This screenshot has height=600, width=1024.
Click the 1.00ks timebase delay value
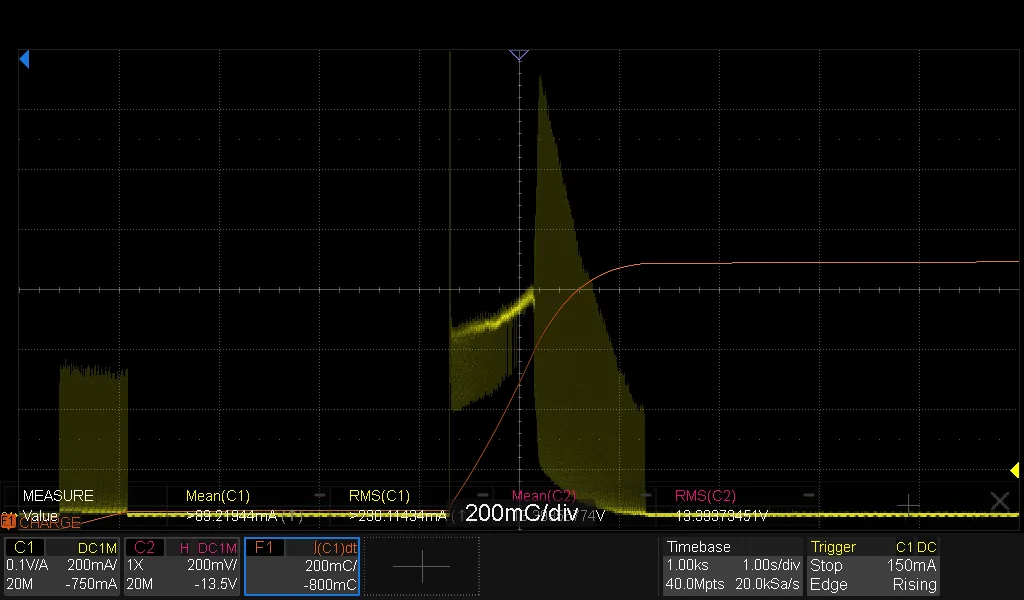point(687,565)
